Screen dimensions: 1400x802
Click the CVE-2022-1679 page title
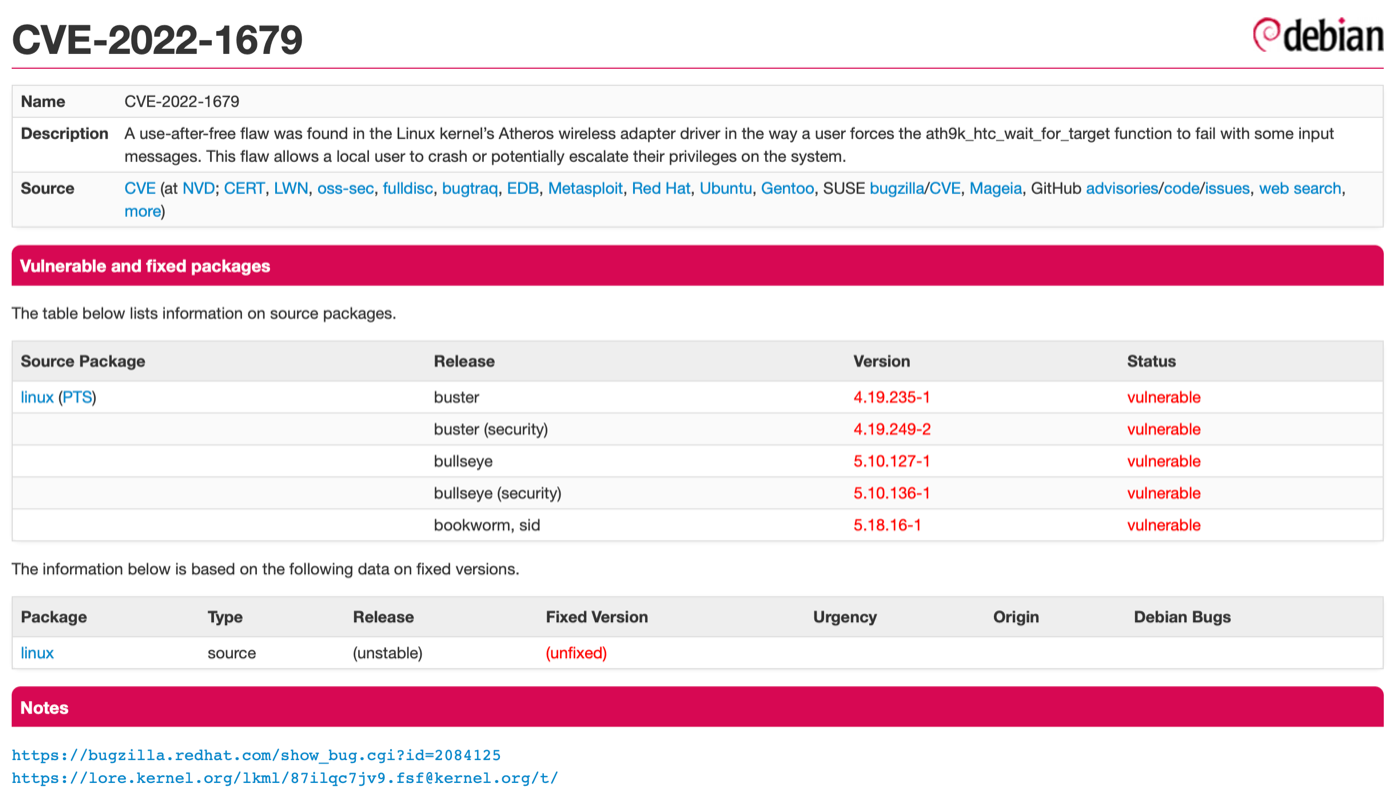pos(157,39)
